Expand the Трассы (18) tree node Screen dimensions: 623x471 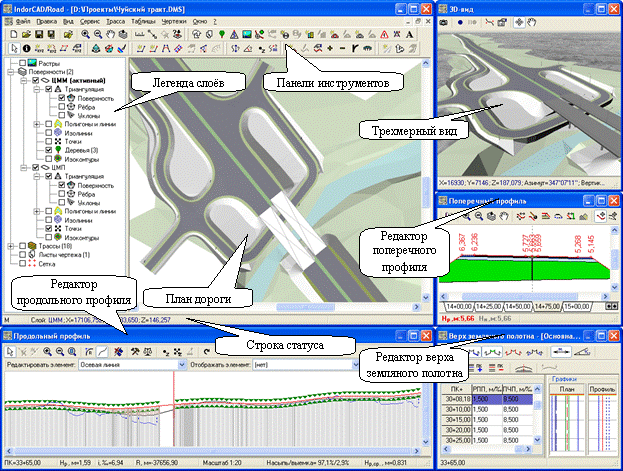(8, 245)
